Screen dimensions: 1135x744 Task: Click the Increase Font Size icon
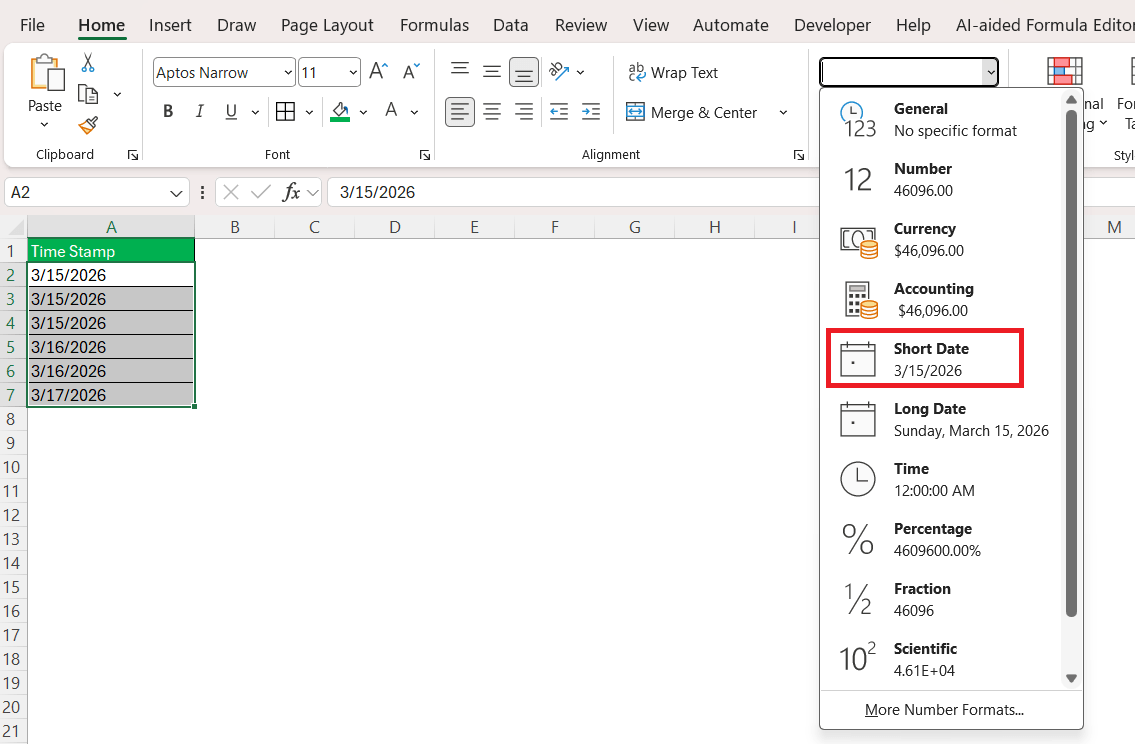tap(378, 72)
